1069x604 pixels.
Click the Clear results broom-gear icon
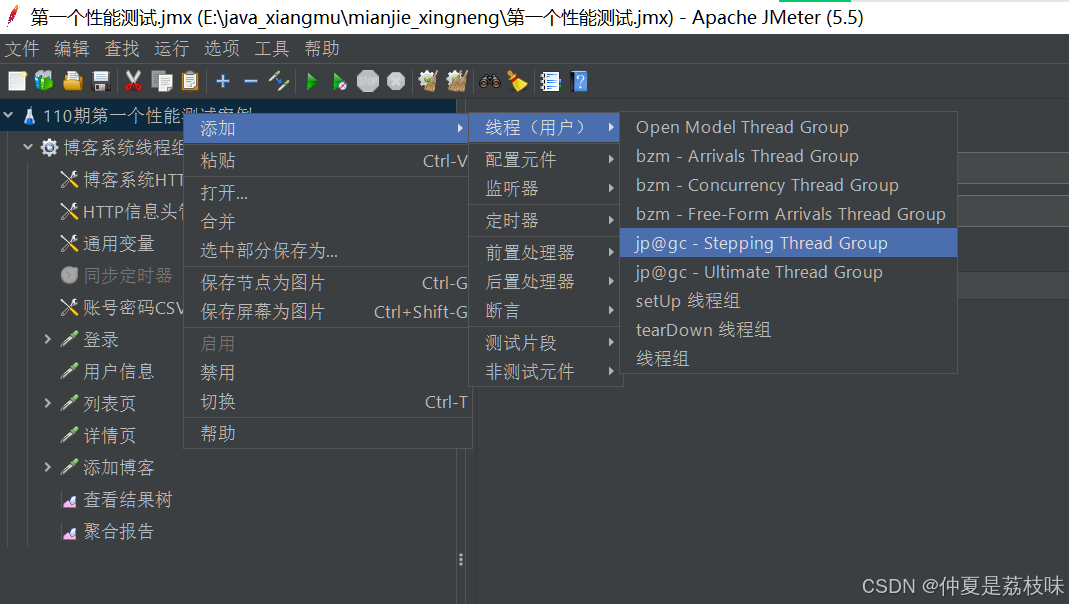(x=428, y=82)
